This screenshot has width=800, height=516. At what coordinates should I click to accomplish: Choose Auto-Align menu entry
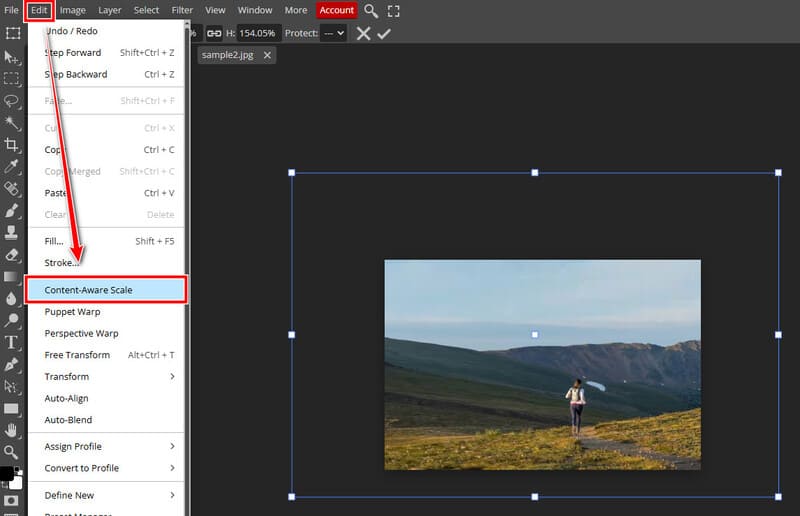[106, 398]
